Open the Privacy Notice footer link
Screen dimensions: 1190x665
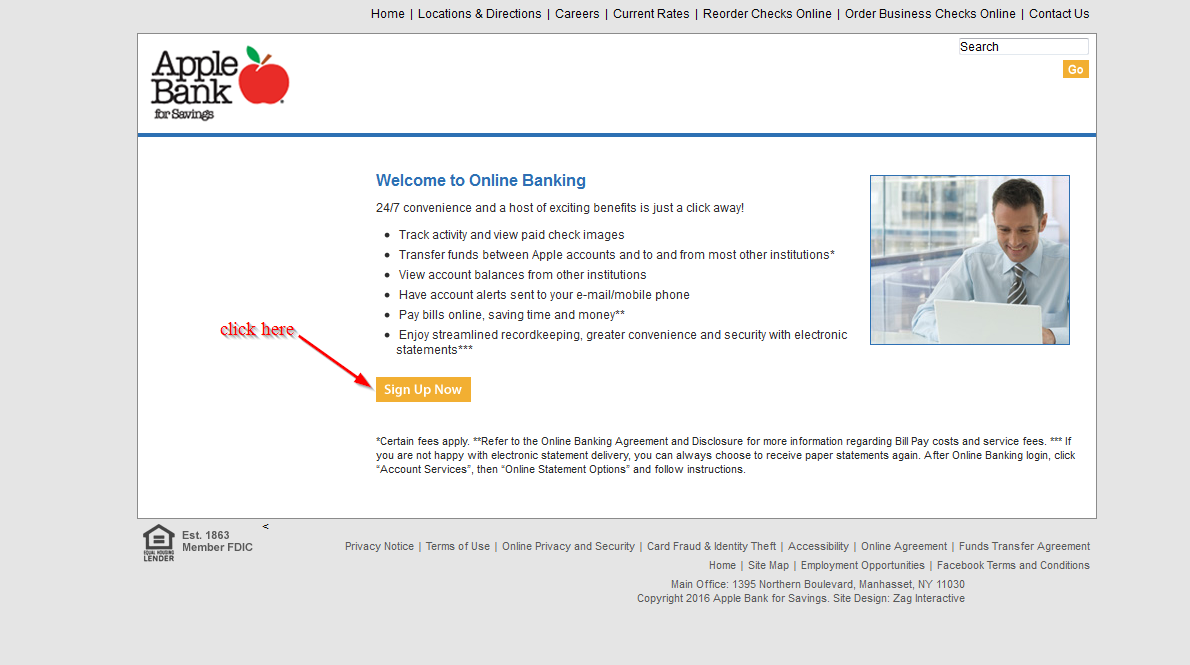tap(379, 546)
